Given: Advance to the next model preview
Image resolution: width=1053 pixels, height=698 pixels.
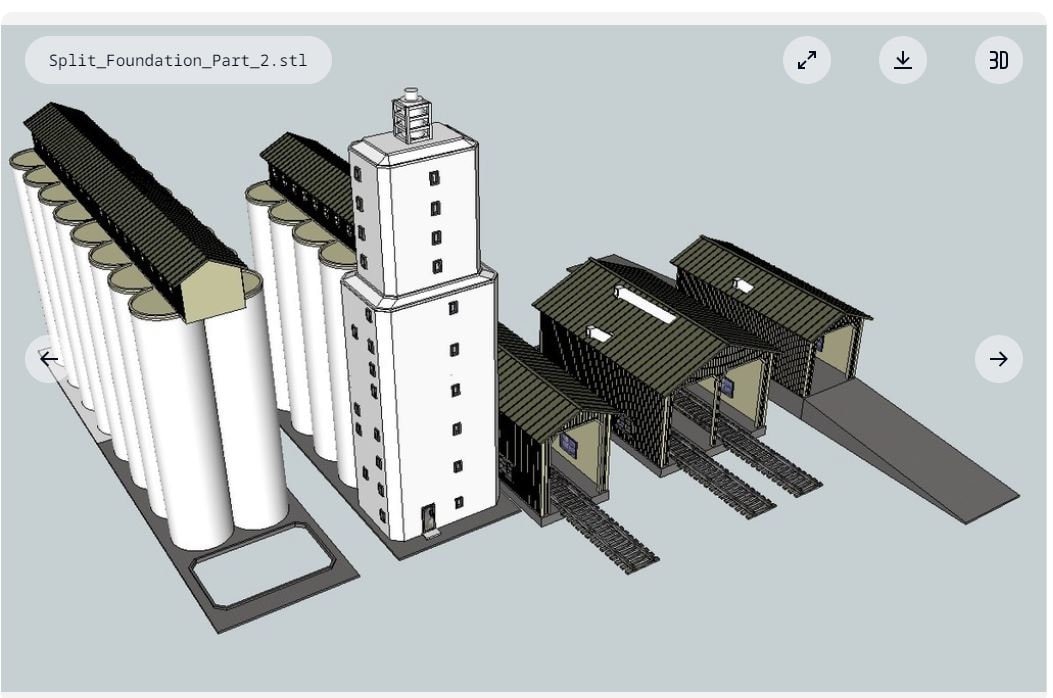Looking at the screenshot, I should tap(998, 359).
